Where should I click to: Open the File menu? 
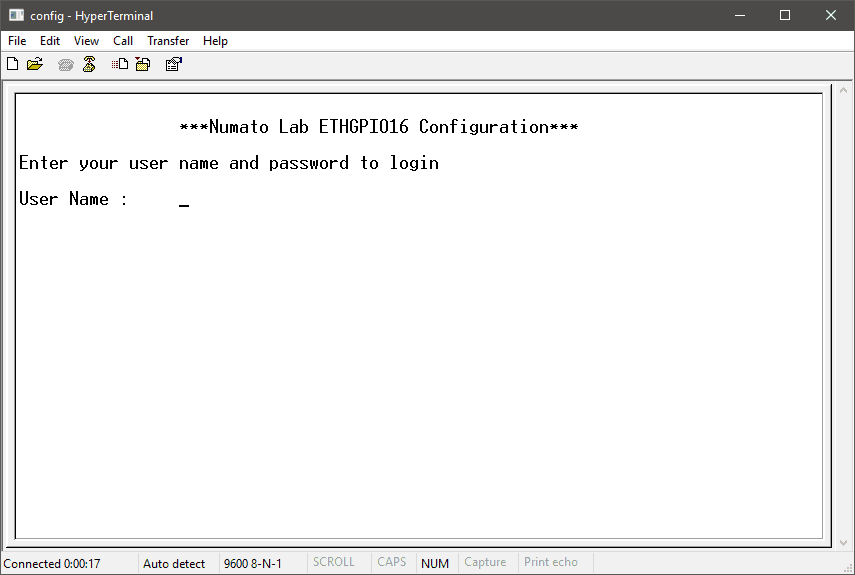pos(17,41)
